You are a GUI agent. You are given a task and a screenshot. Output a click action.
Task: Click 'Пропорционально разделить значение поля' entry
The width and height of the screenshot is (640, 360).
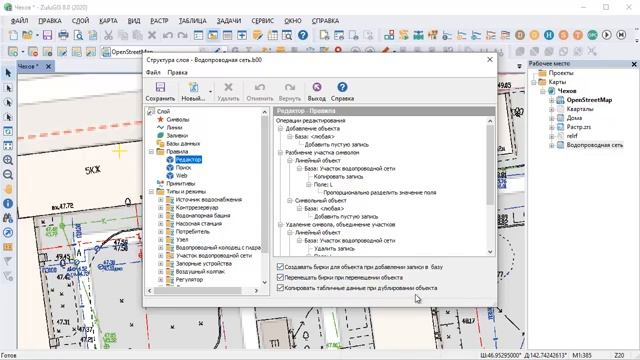pos(380,192)
